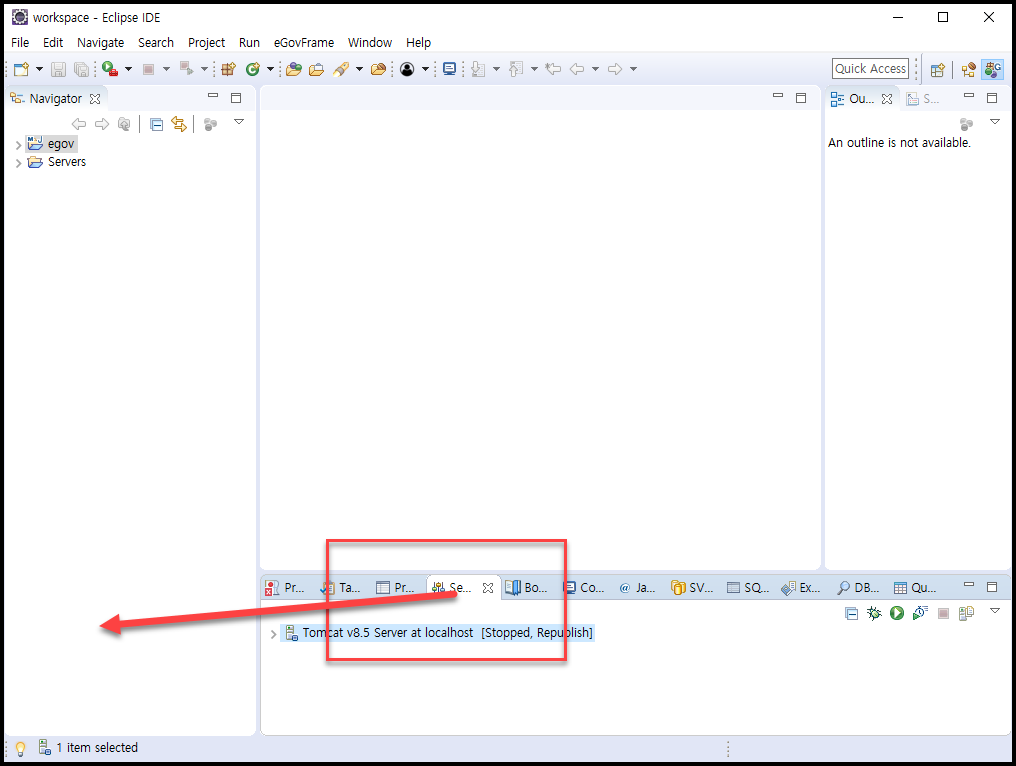This screenshot has width=1016, height=766.
Task: Click the Quick Access field
Action: [x=870, y=68]
